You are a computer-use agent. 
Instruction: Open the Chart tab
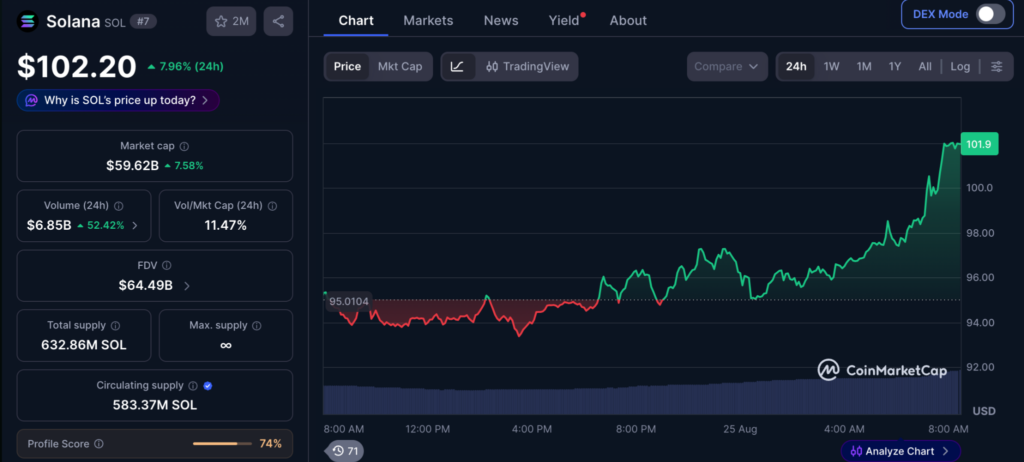[356, 20]
